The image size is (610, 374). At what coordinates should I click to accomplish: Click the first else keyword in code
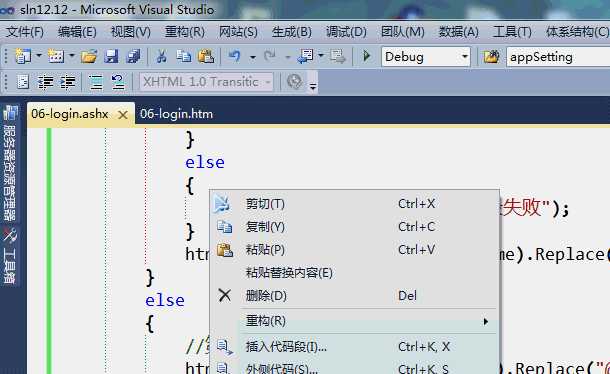point(205,163)
